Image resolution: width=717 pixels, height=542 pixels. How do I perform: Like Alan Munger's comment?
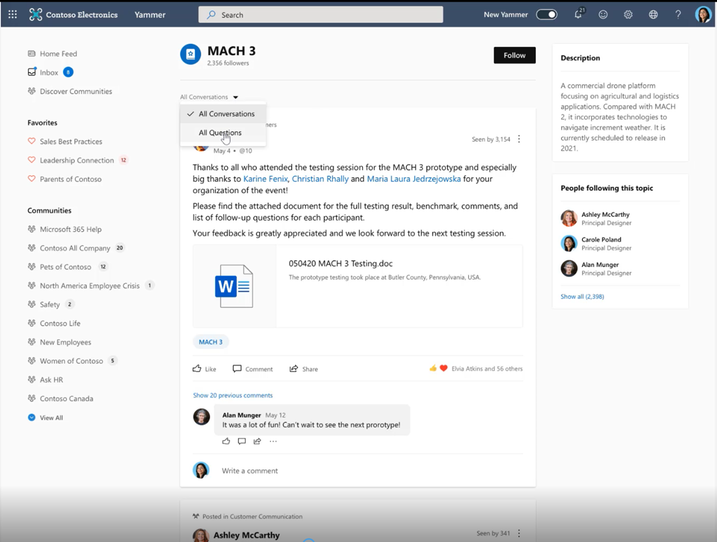226,441
